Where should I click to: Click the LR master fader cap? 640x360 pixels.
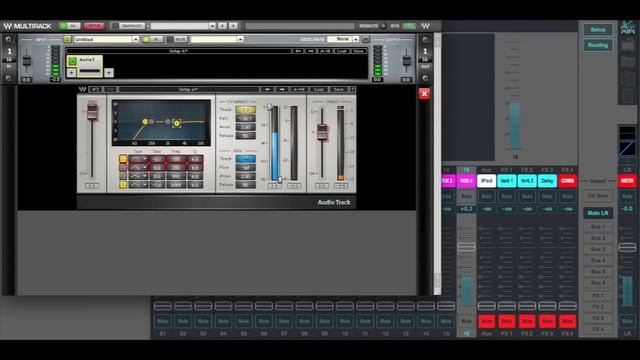tap(627, 247)
